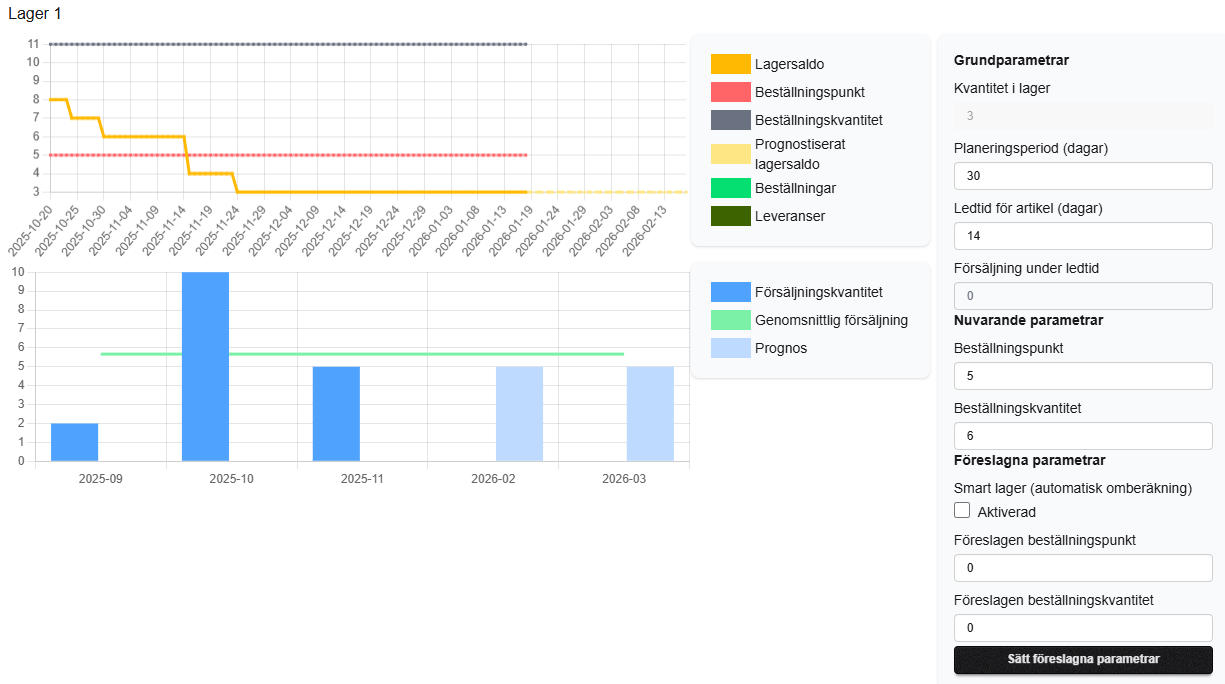Screen dimensions: 1225x684
Task: Click the Försäljning under ledtid field
Action: click(x=1083, y=296)
